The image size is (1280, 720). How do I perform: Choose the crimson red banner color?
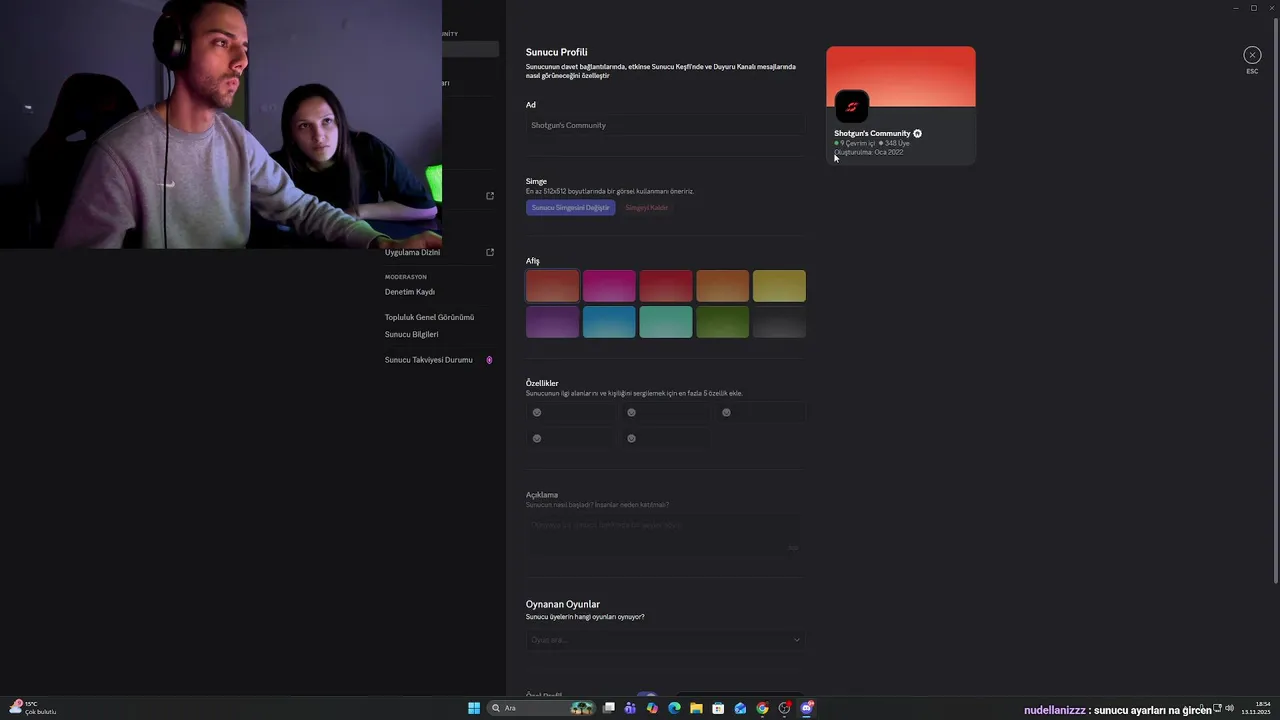click(666, 286)
